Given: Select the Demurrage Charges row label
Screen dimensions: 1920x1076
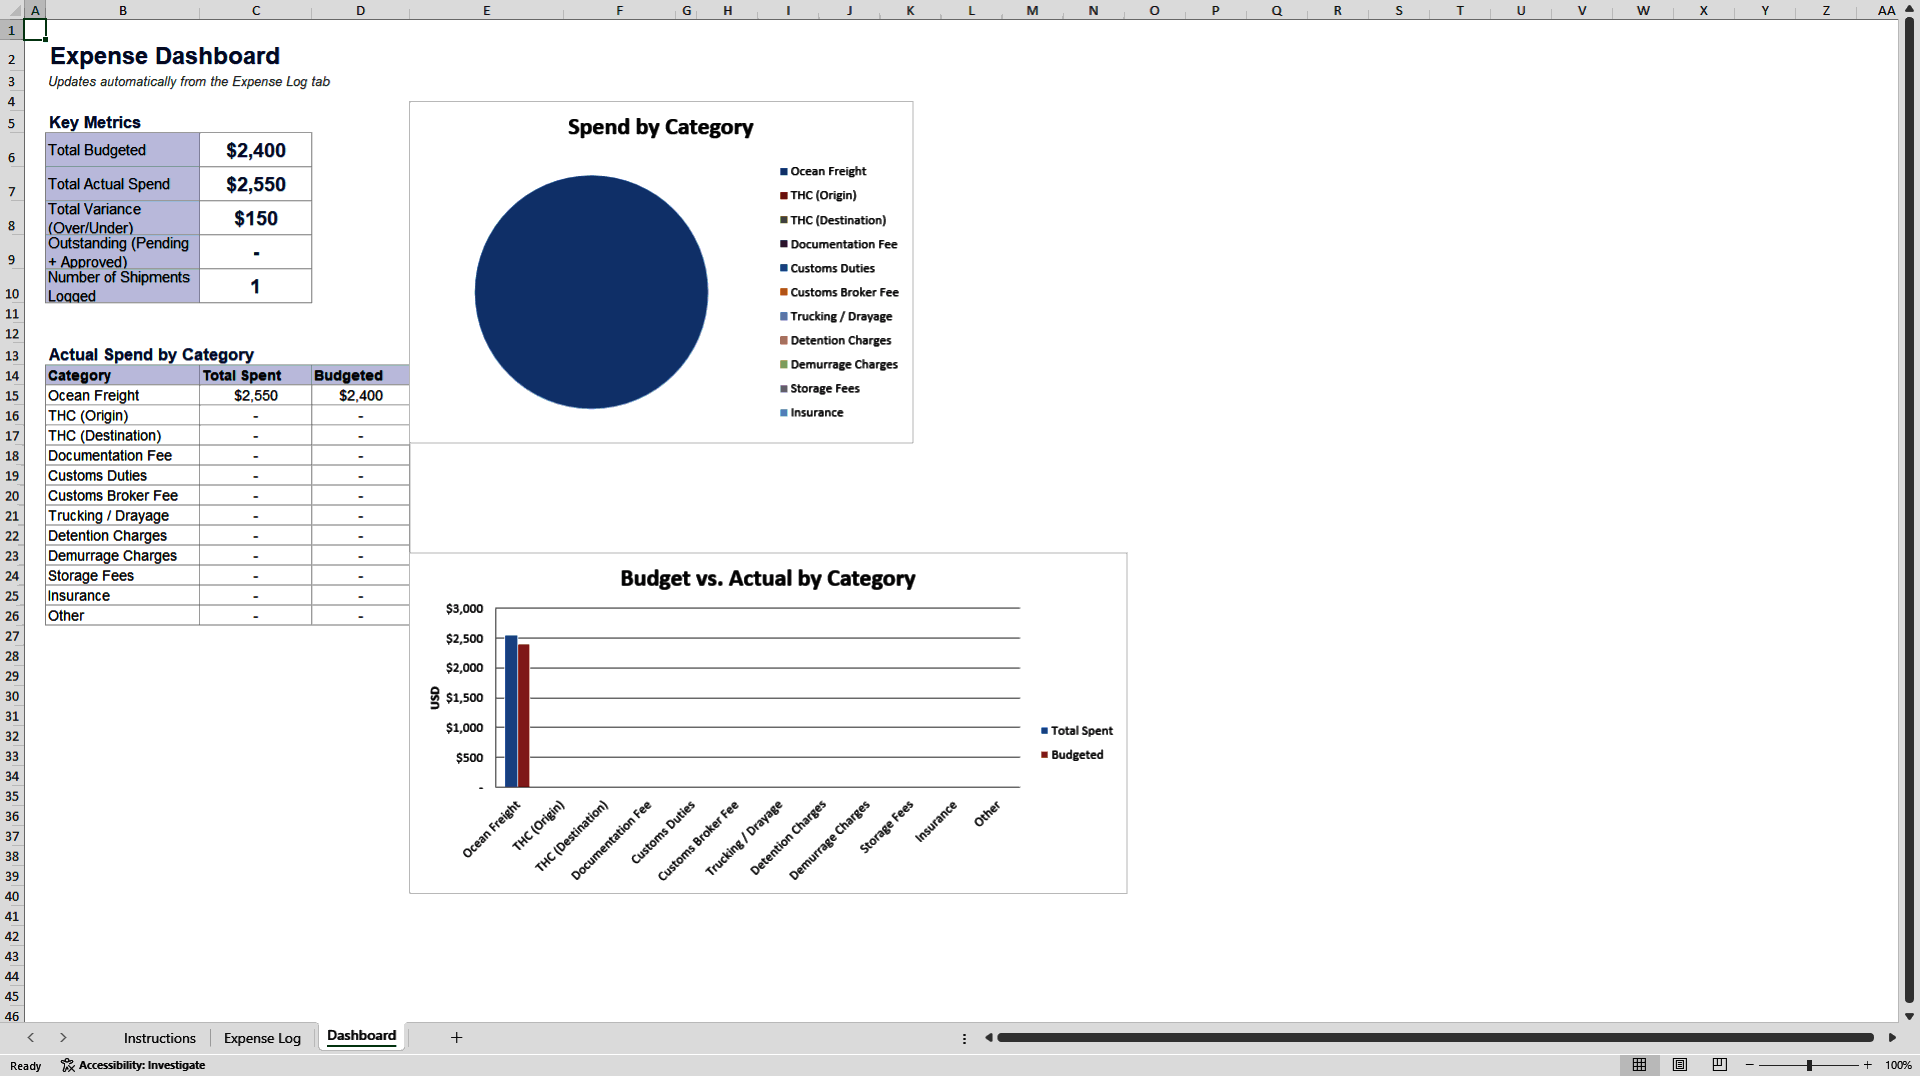Looking at the screenshot, I should [x=122, y=556].
